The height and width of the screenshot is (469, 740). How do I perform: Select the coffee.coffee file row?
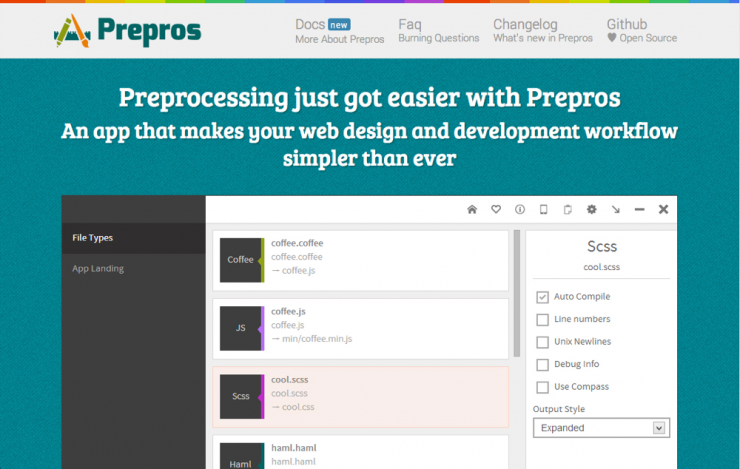pos(361,260)
